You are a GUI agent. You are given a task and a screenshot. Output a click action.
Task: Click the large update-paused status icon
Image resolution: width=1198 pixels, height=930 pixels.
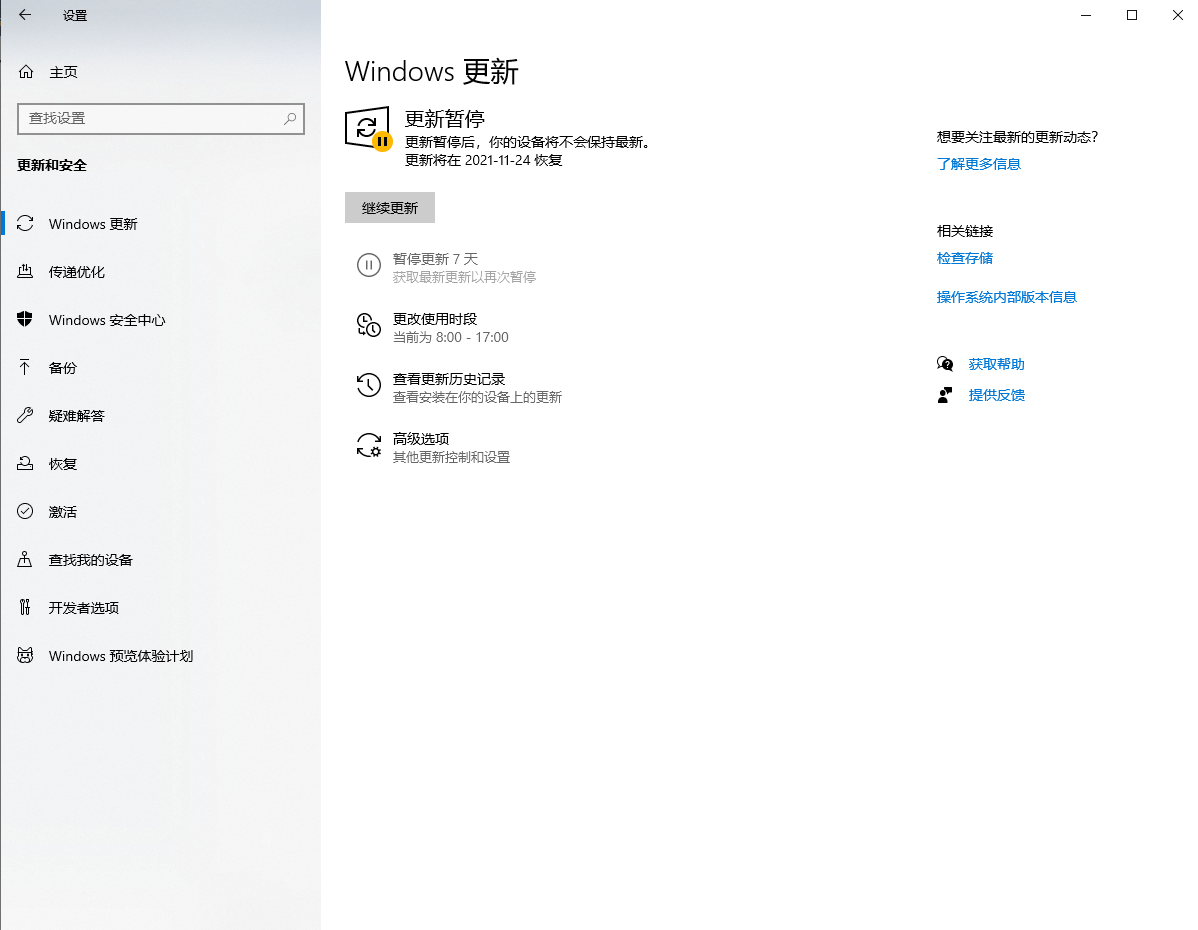point(369,128)
